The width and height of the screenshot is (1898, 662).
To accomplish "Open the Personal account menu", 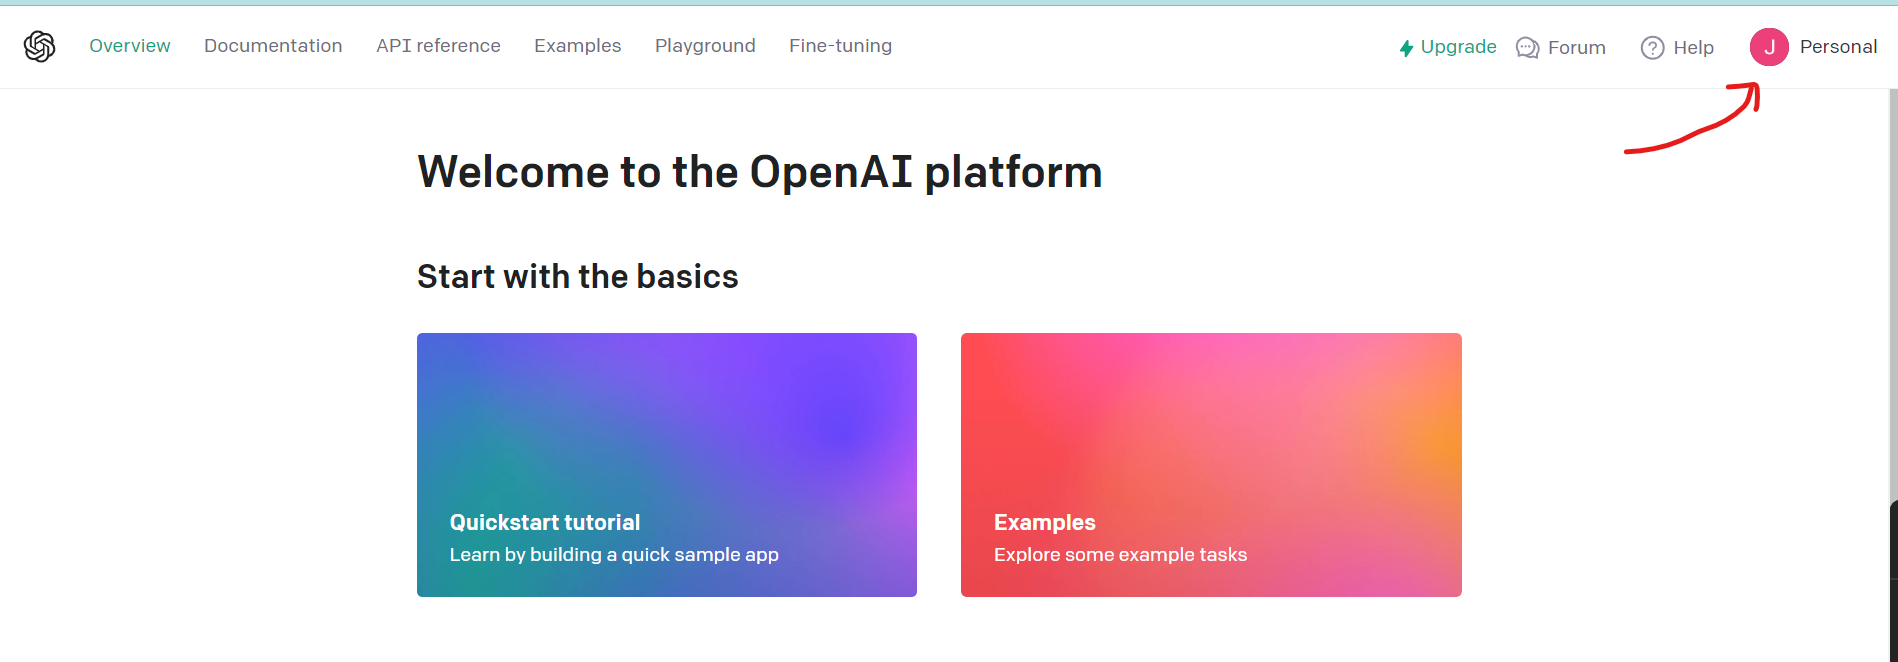I will (x=1838, y=47).
